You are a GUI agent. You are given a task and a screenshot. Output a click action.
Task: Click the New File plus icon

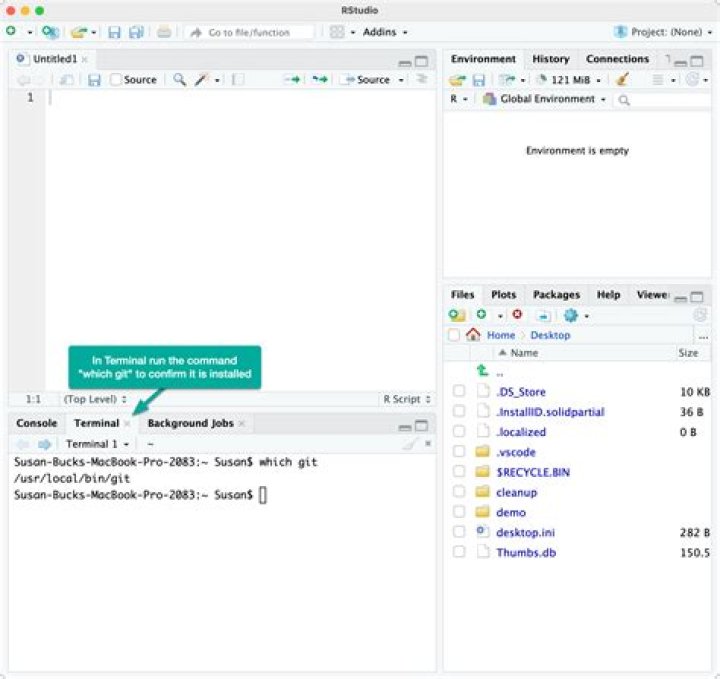coord(11,31)
